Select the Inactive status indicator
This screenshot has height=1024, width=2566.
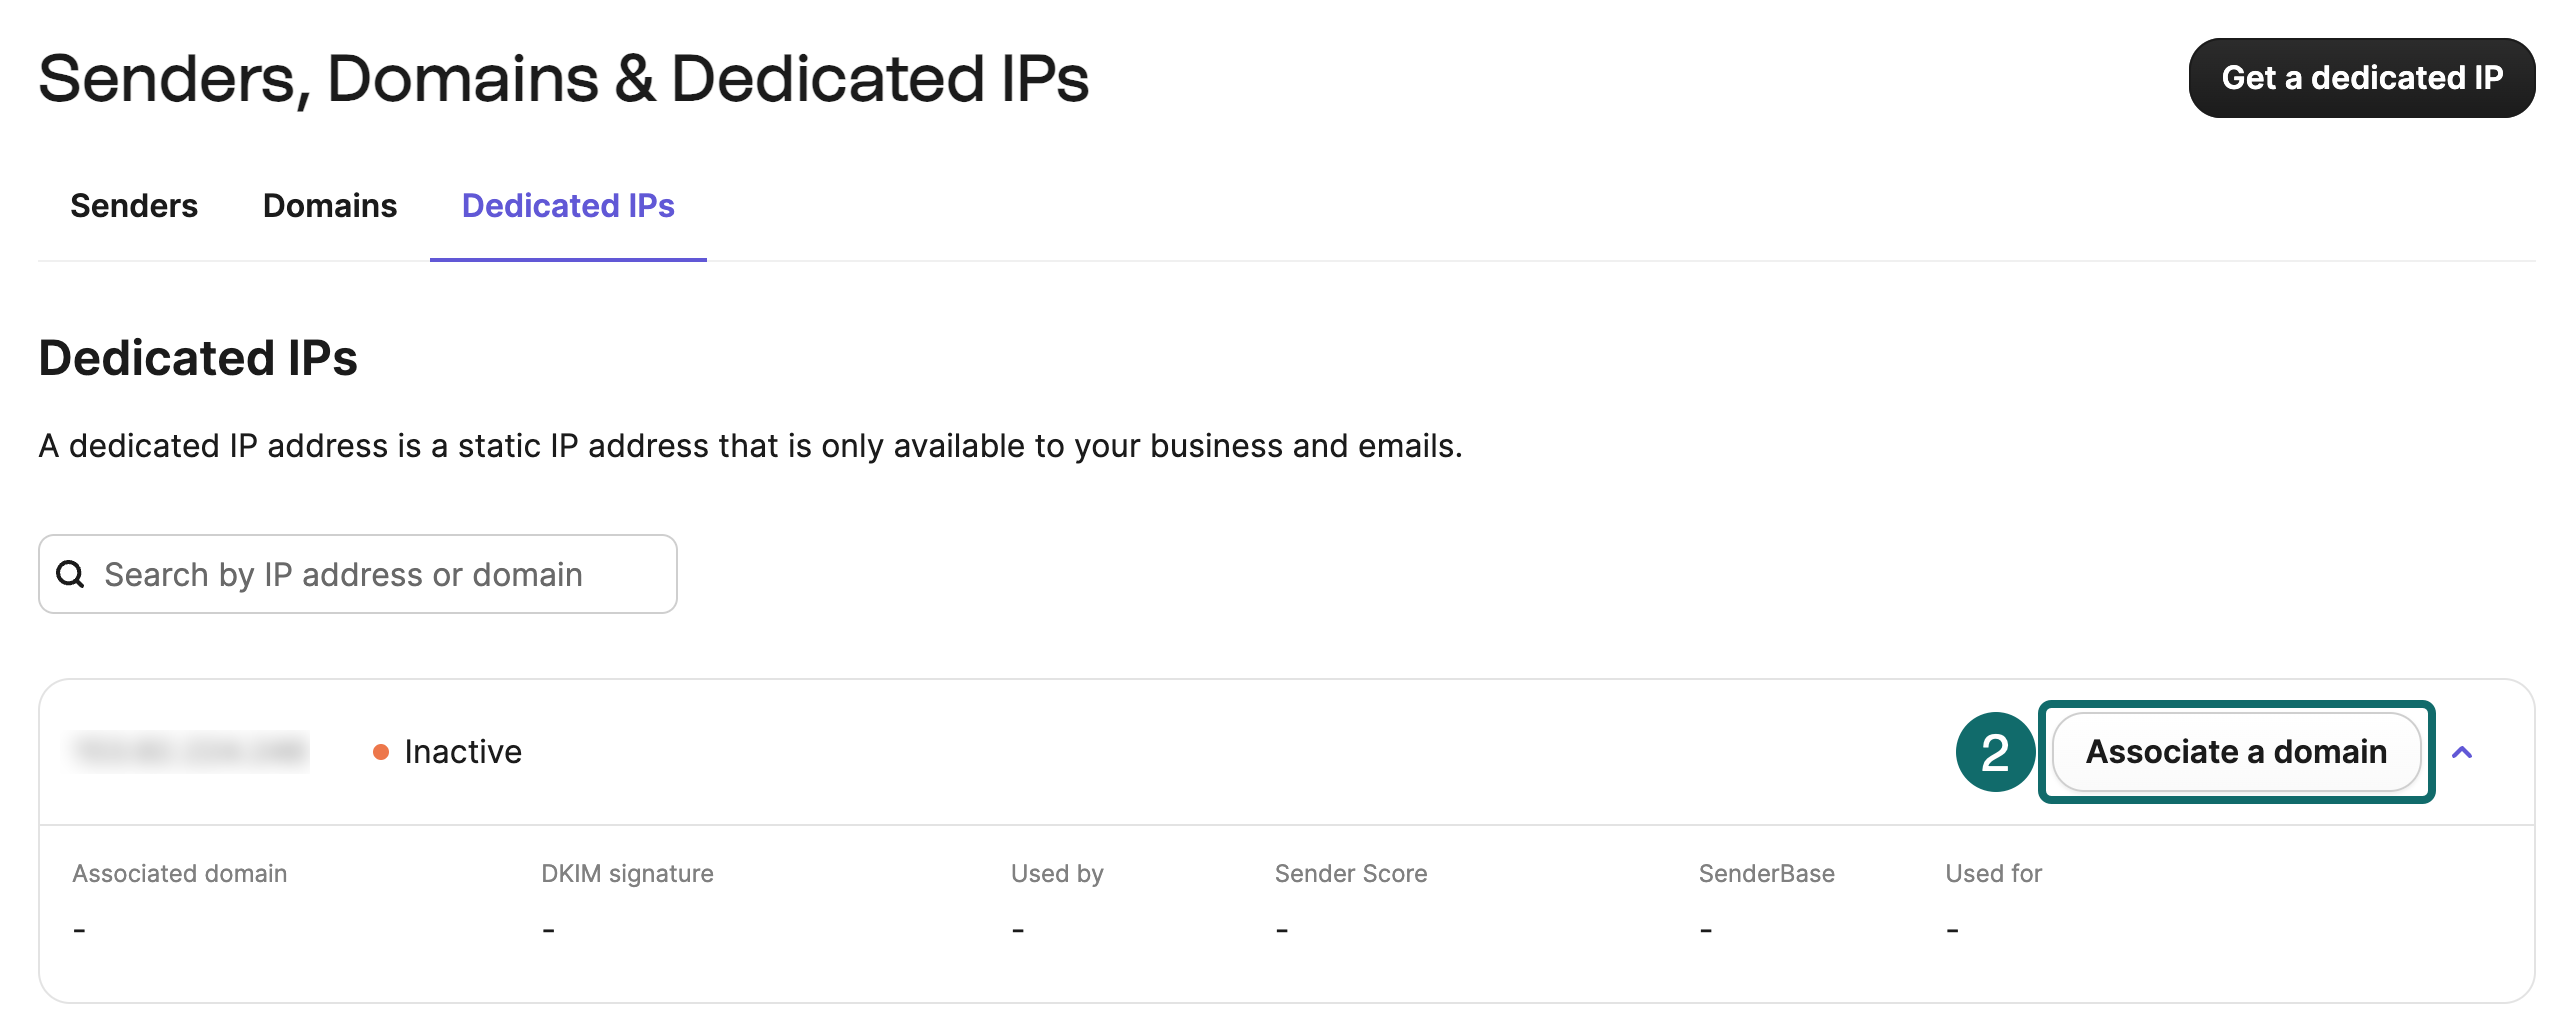click(x=450, y=751)
